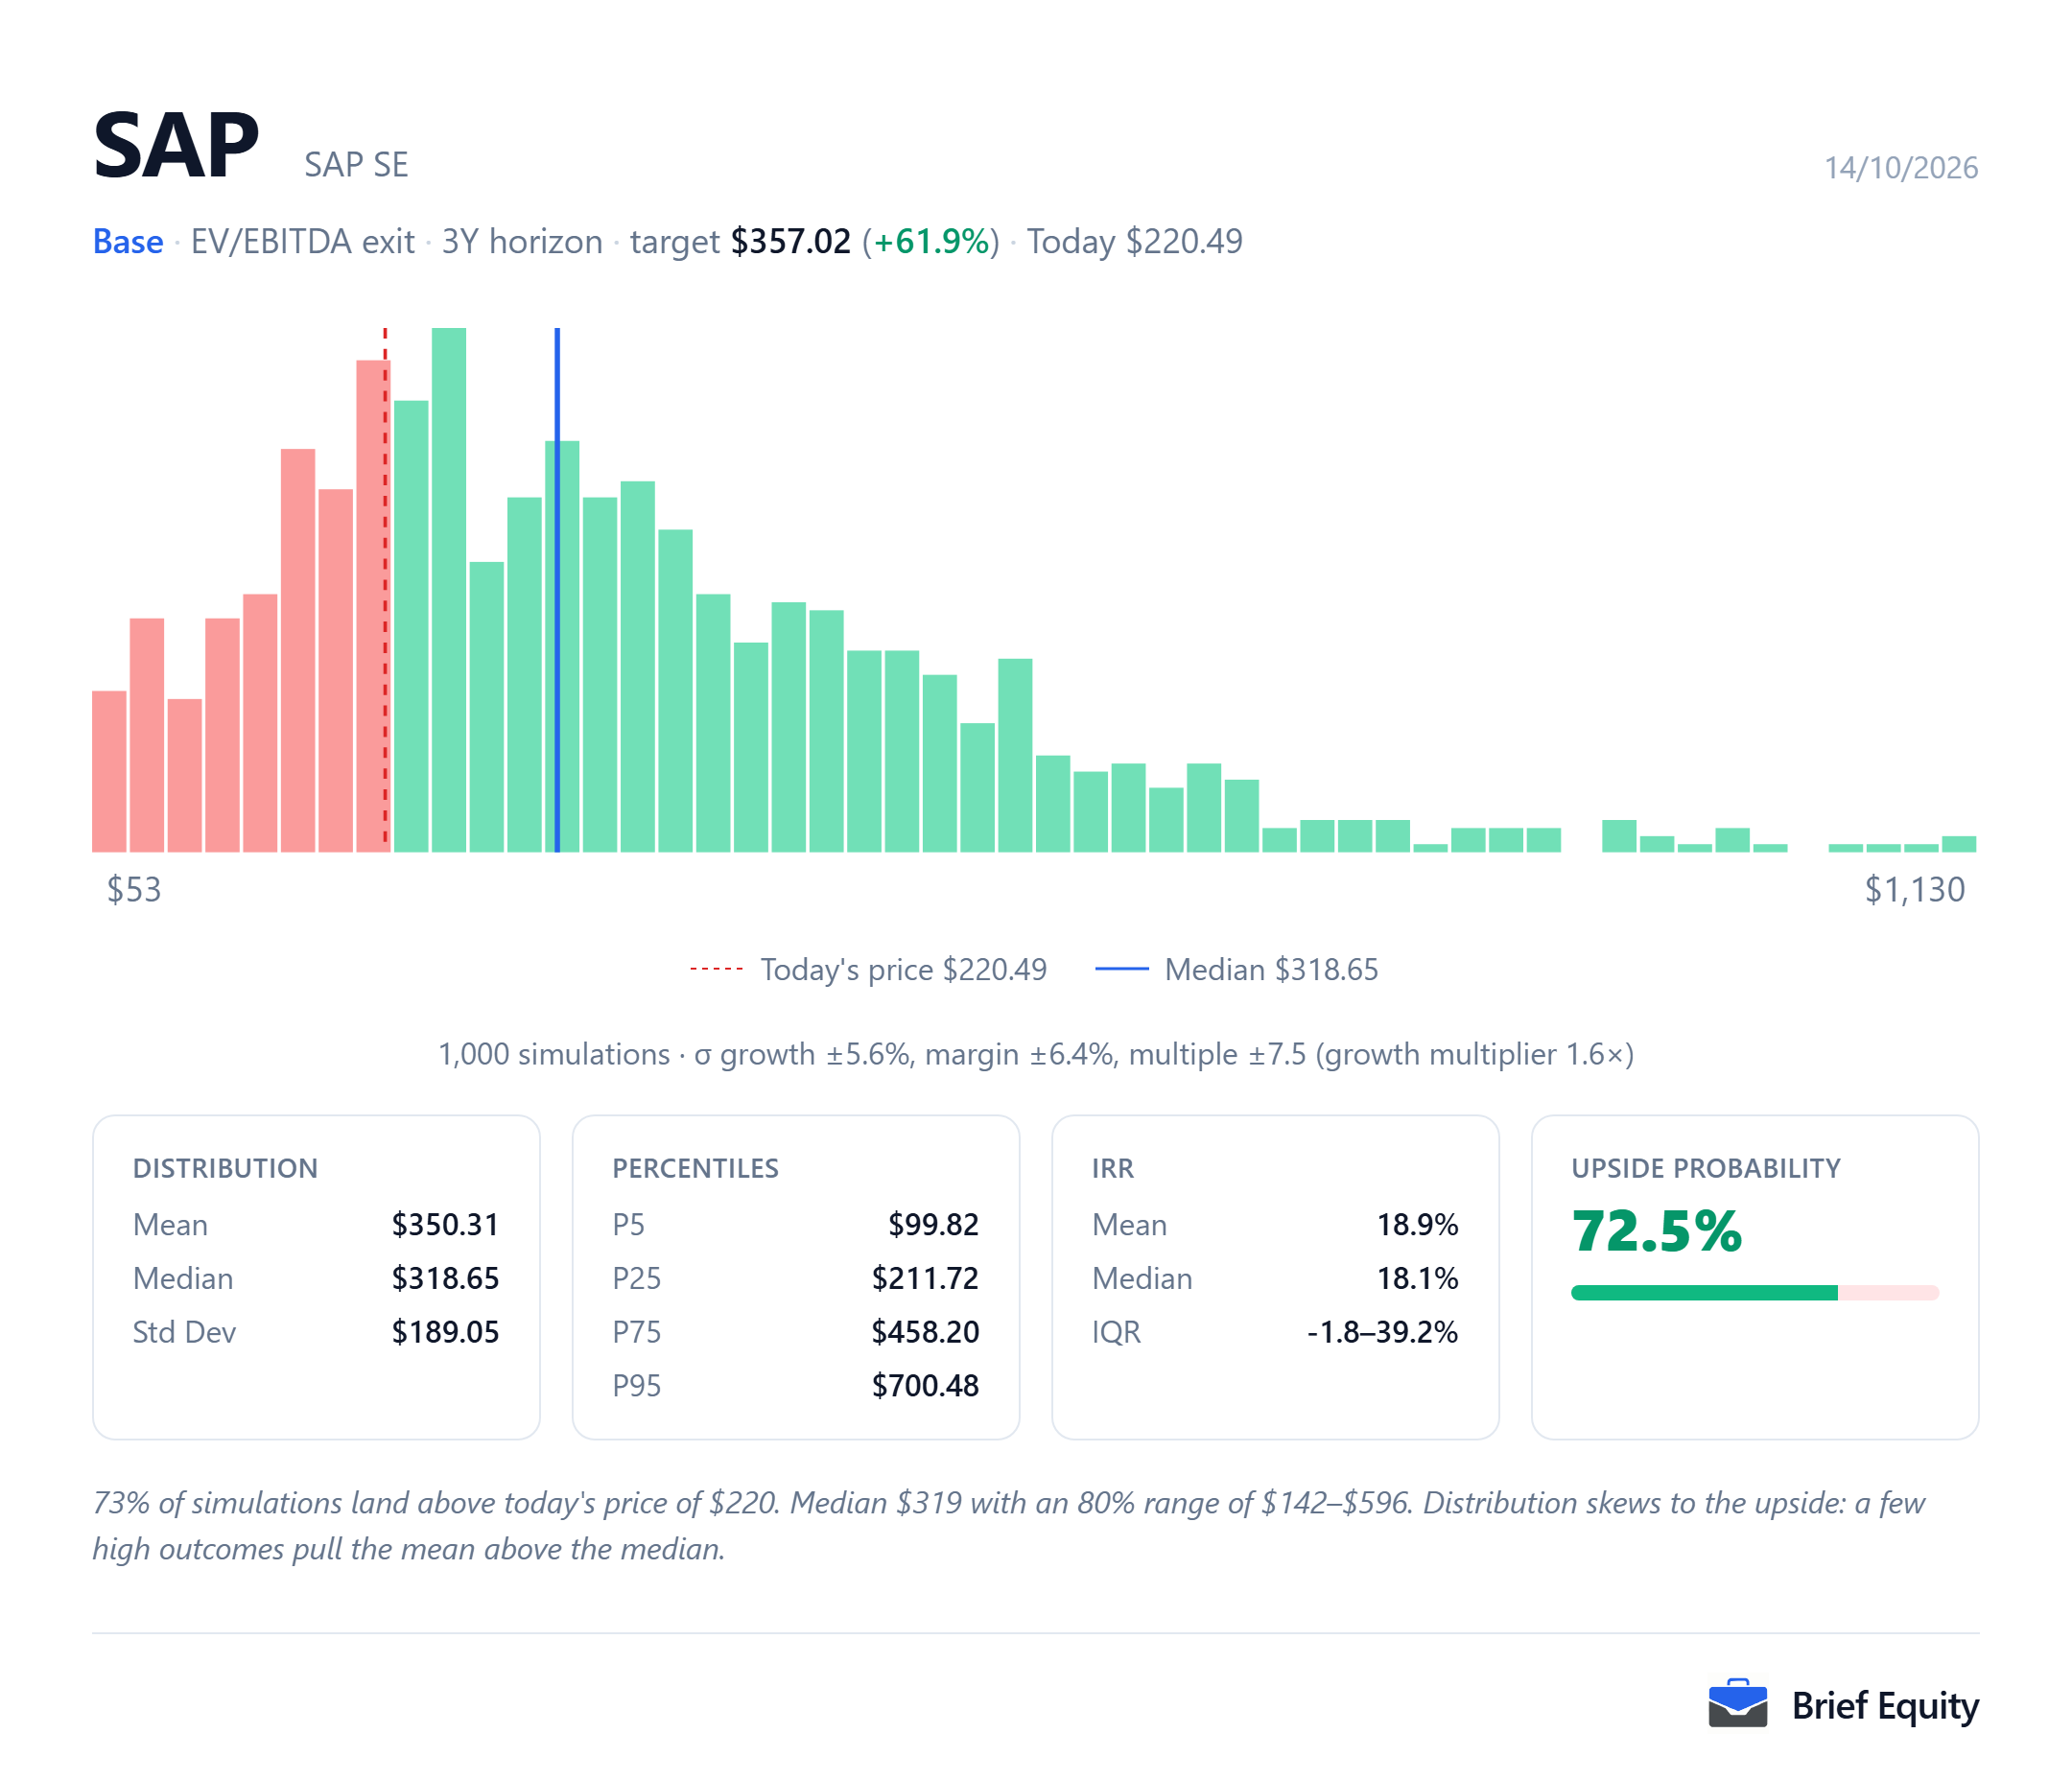Click the Brief Equity brand name text
The image size is (2072, 1780).
tap(1885, 1705)
